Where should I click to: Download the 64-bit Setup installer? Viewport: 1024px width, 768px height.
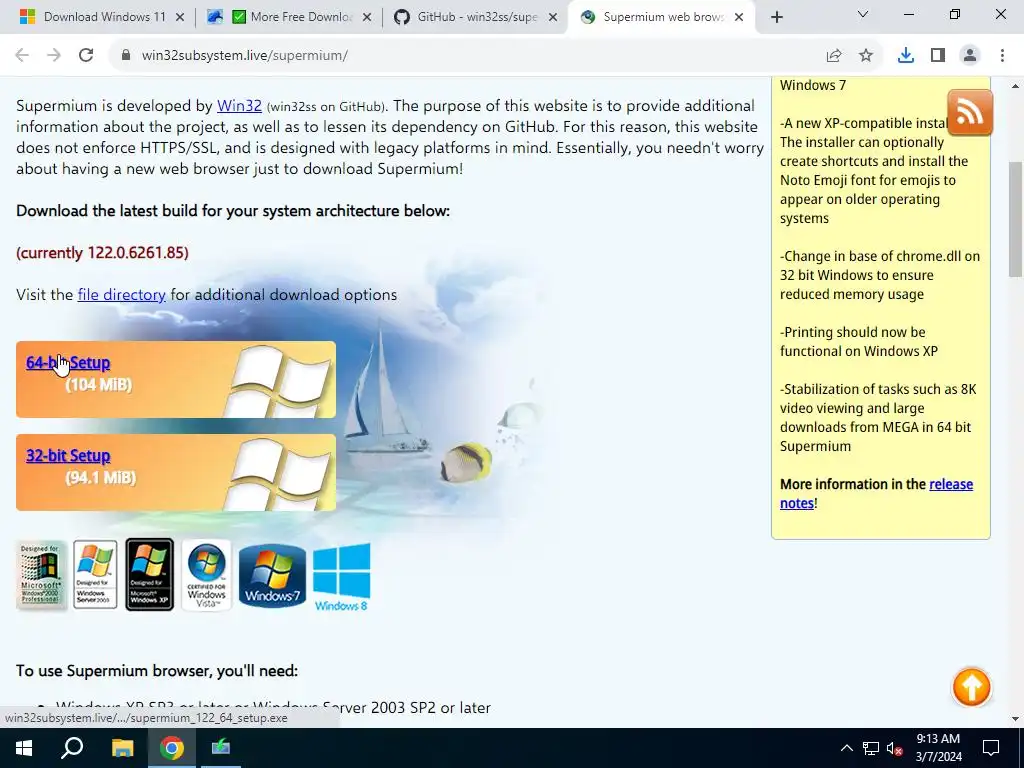coord(68,362)
